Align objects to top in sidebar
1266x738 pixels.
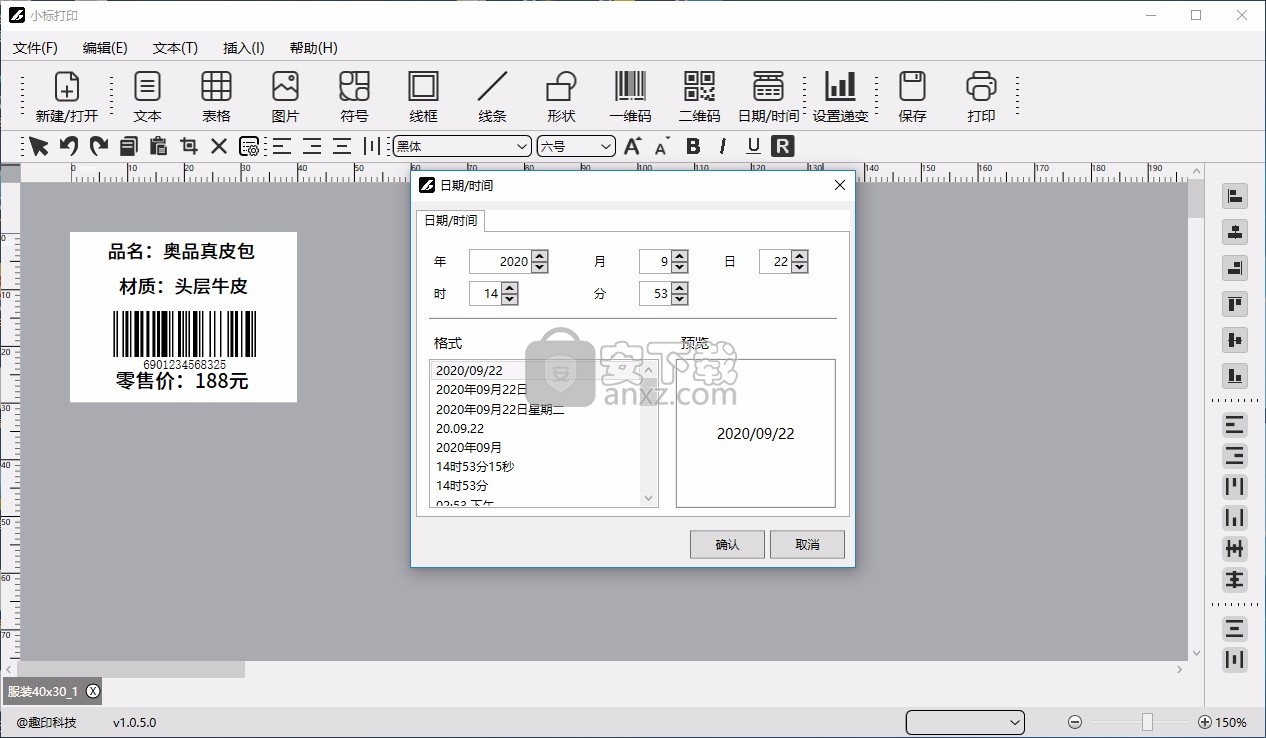point(1235,305)
